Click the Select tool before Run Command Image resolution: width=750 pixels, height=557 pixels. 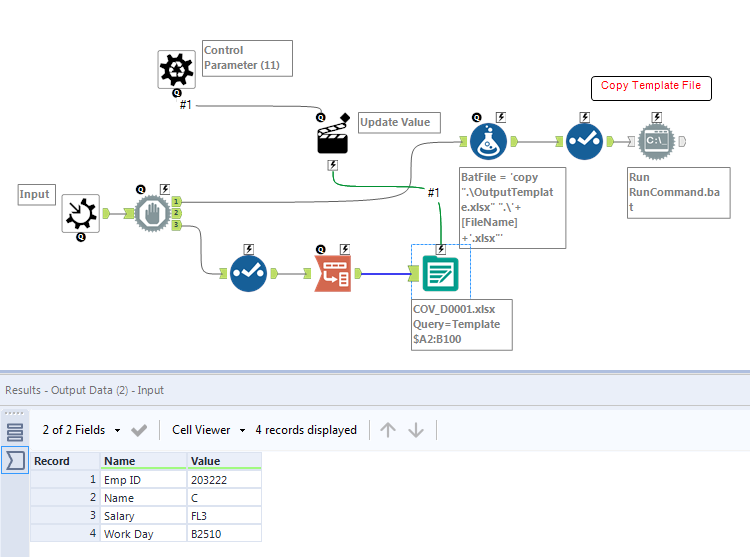click(584, 142)
